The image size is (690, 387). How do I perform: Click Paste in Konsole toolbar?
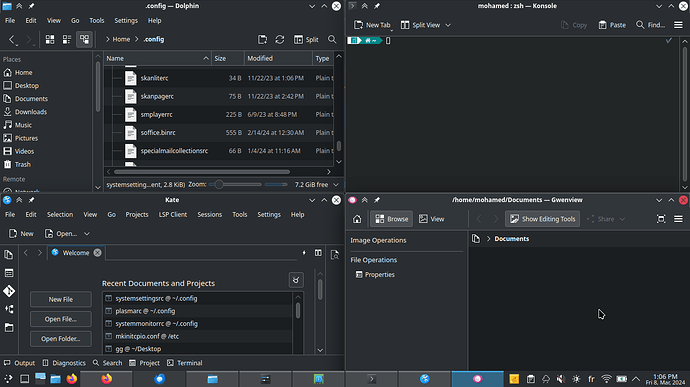(612, 25)
